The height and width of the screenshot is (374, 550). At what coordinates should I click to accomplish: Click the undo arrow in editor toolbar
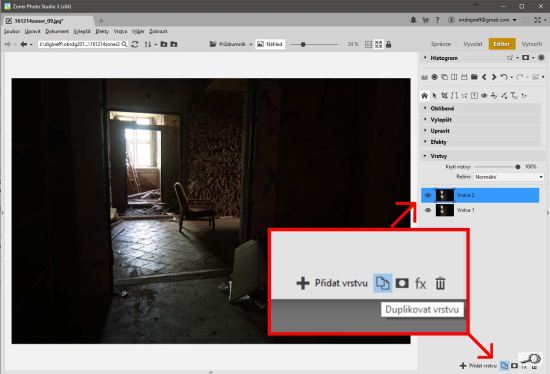[504, 77]
